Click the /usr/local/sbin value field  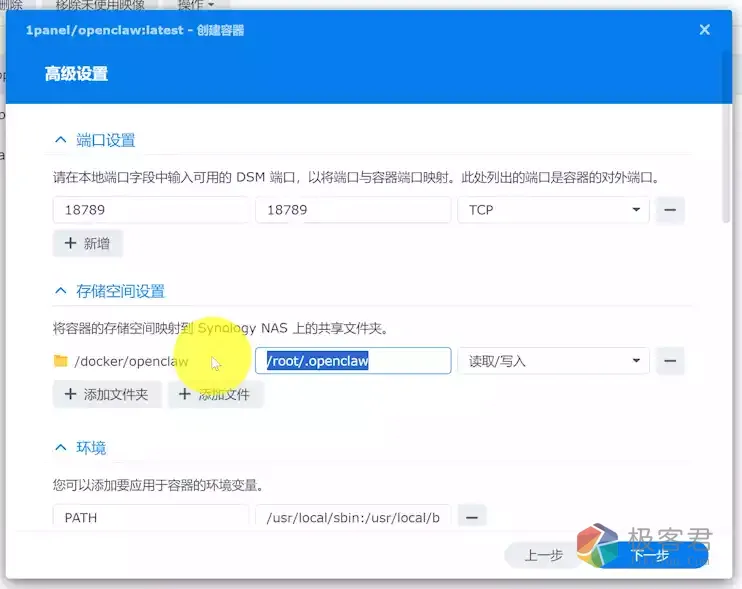[x=353, y=517]
